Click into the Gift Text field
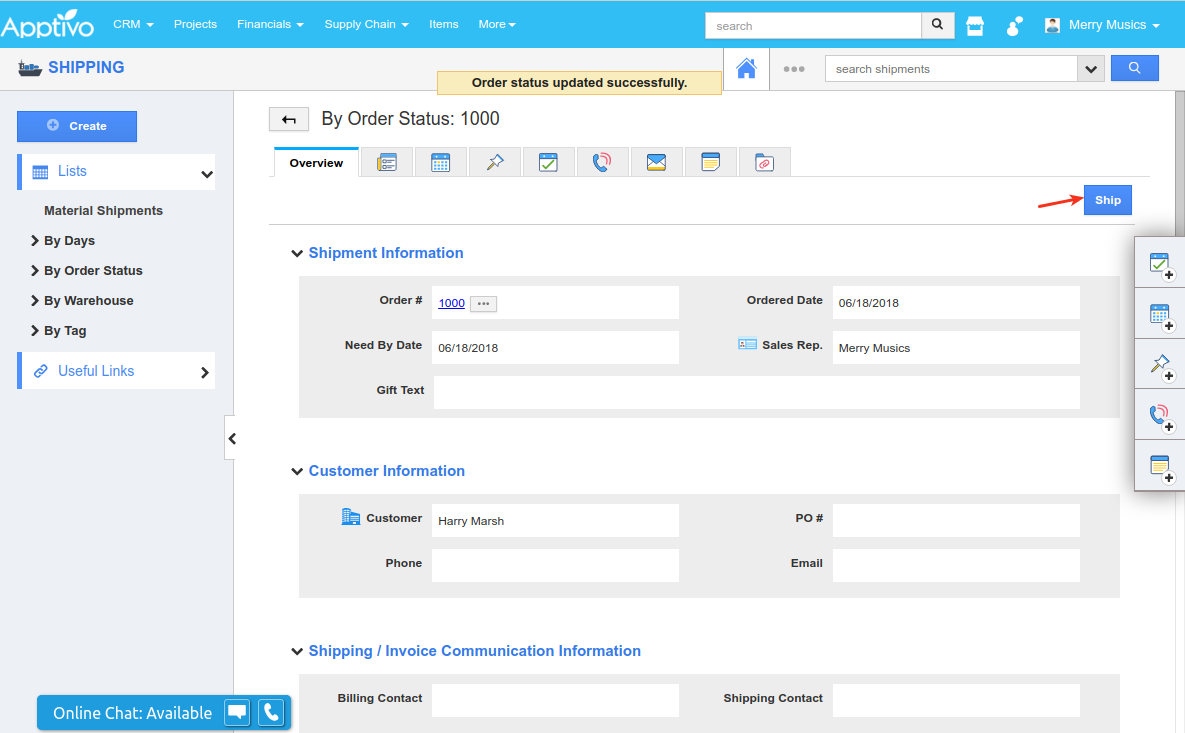 click(x=755, y=392)
